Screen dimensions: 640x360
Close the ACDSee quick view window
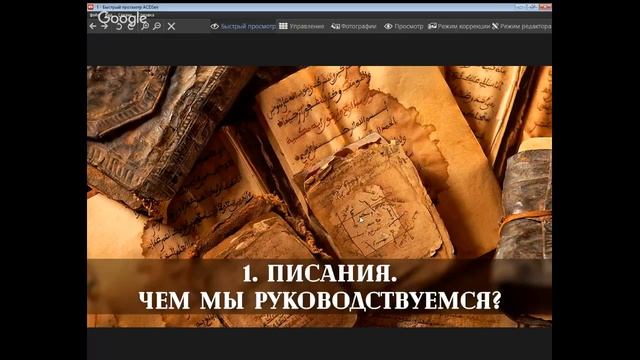pos(545,7)
